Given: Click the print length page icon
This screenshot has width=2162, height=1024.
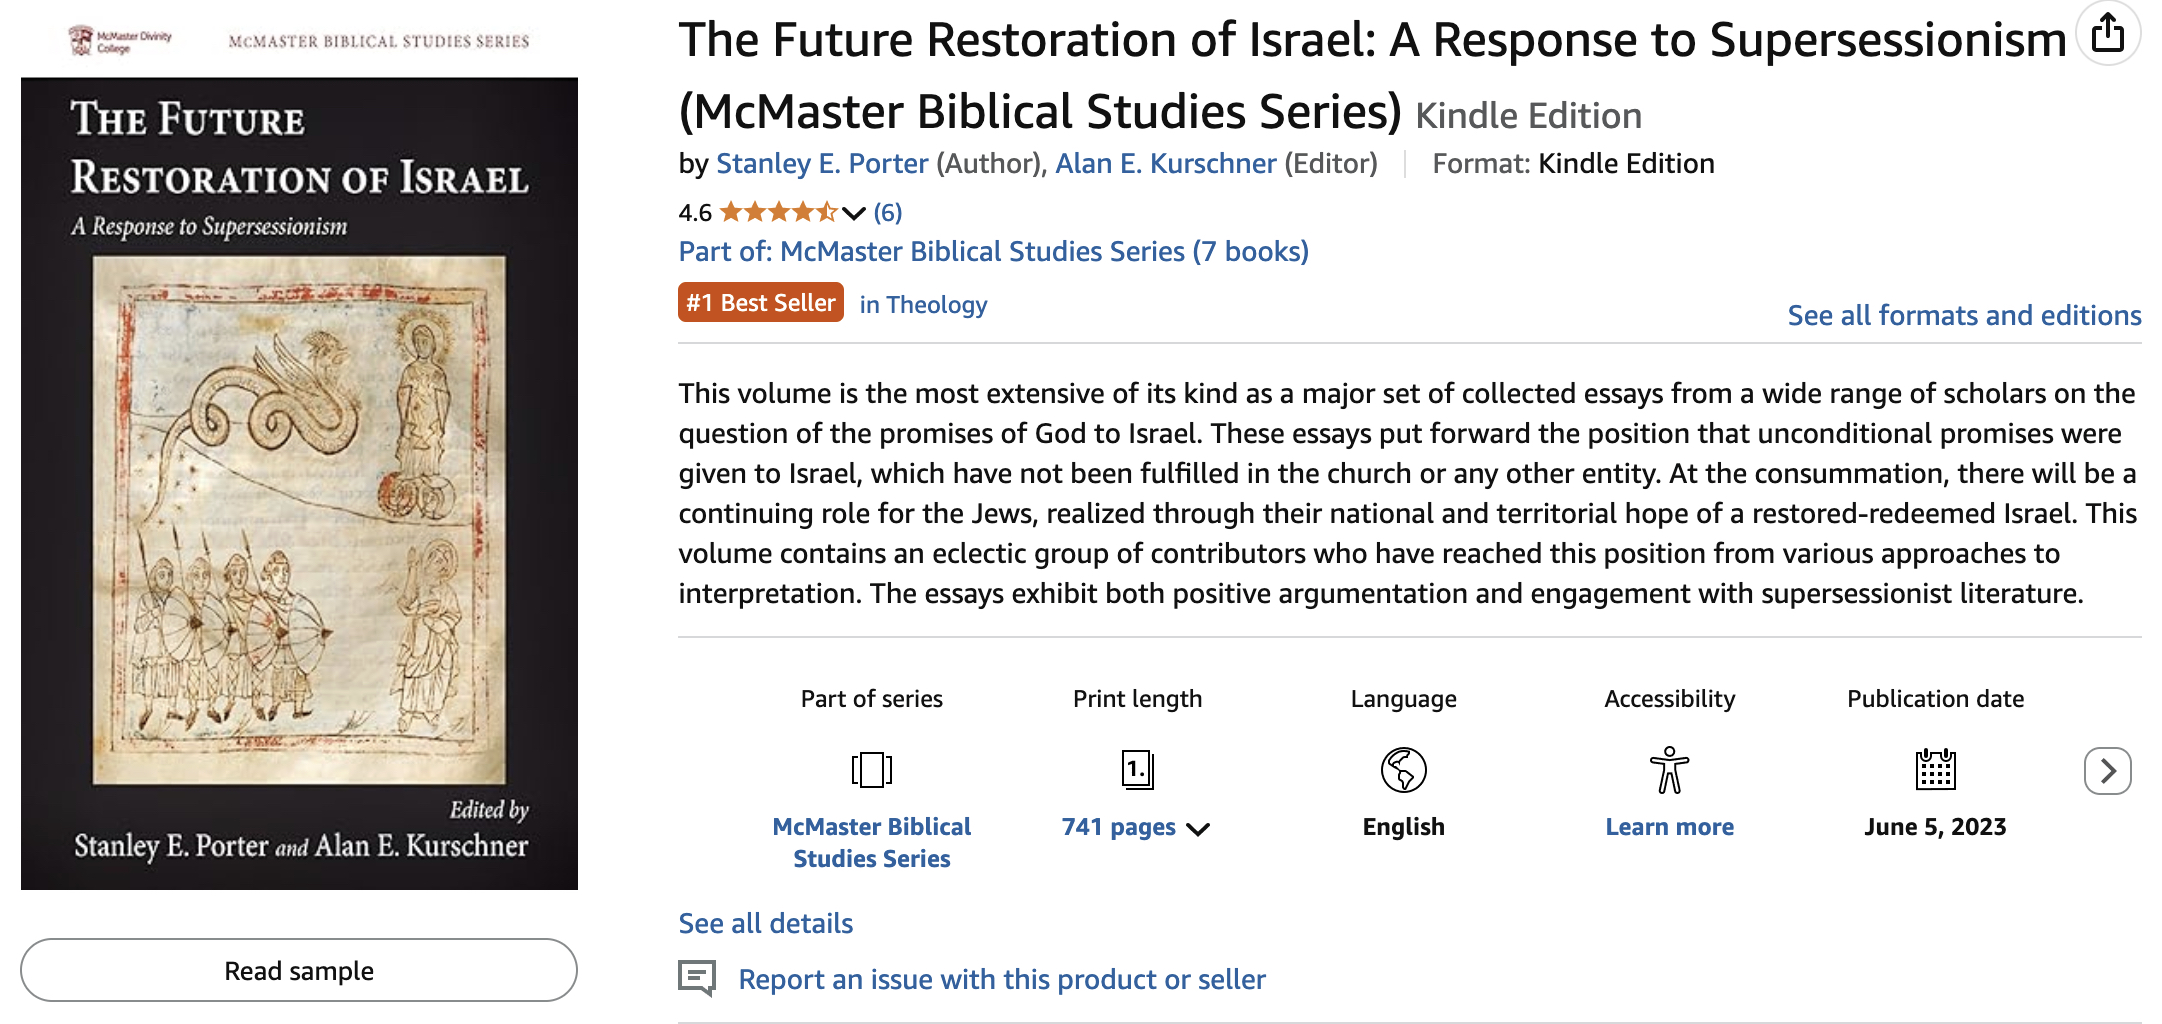Looking at the screenshot, I should coord(1137,770).
